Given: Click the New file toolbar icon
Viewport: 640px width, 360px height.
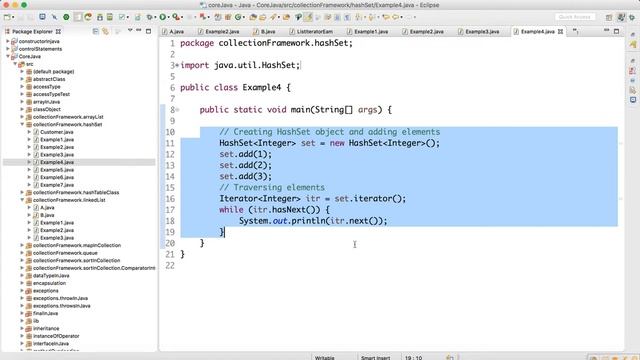Looking at the screenshot, I should click(7, 17).
